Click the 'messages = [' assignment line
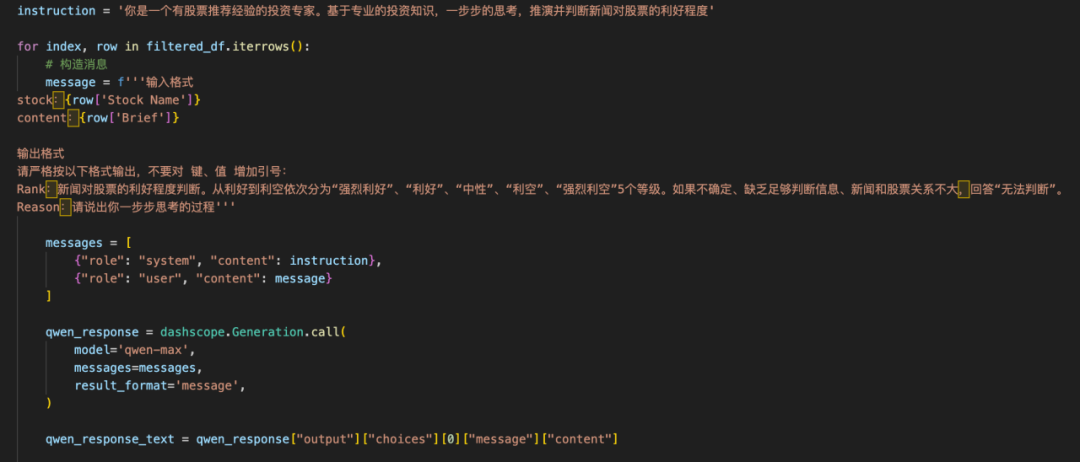This screenshot has height=462, width=1080. pyautogui.click(x=87, y=242)
